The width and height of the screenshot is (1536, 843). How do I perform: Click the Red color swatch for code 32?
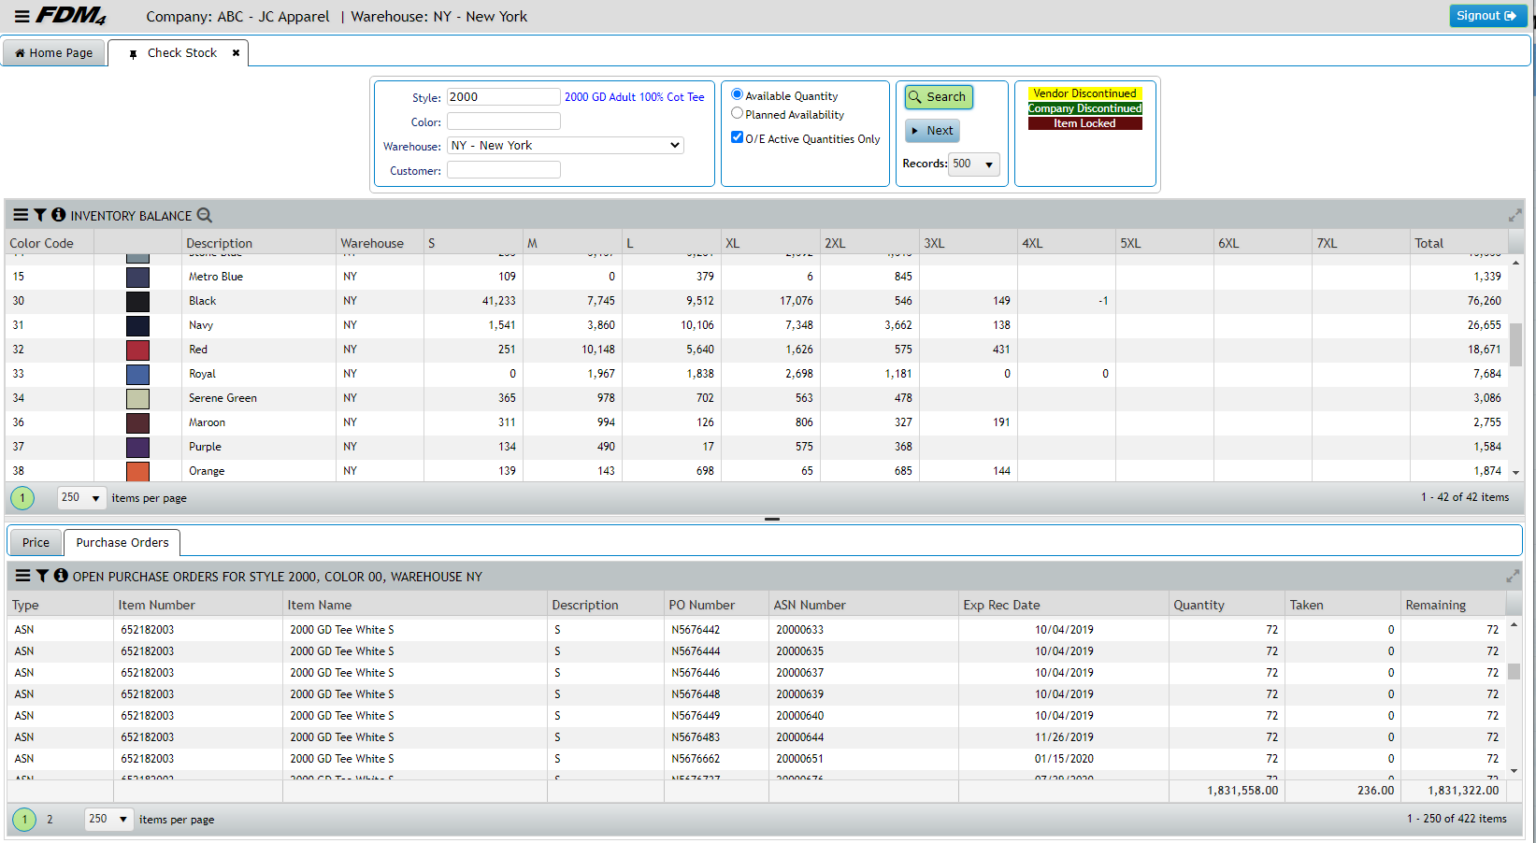click(140, 349)
